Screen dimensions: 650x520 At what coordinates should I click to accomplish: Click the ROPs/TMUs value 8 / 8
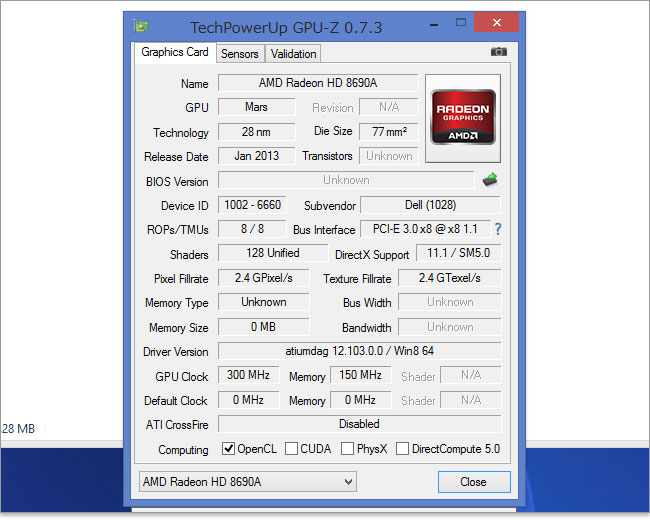click(x=252, y=229)
